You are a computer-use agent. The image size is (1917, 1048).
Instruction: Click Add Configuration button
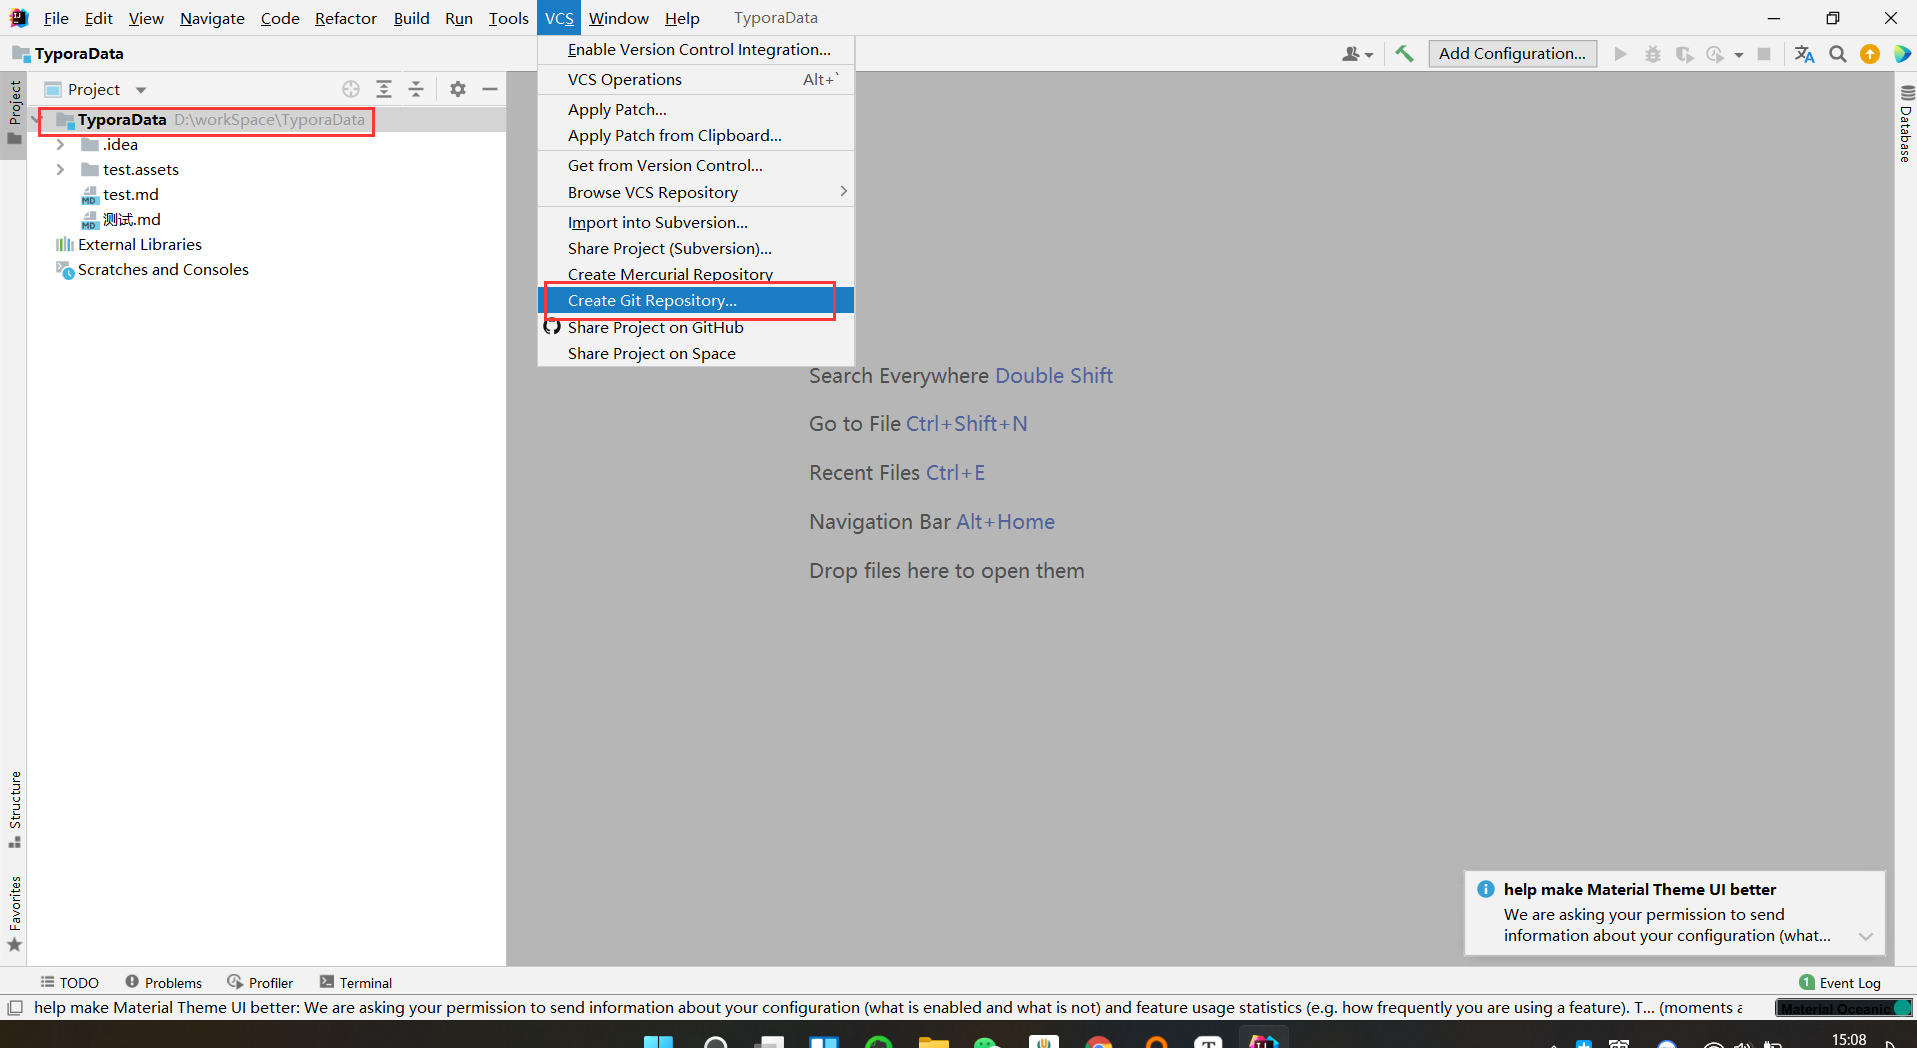[1512, 54]
